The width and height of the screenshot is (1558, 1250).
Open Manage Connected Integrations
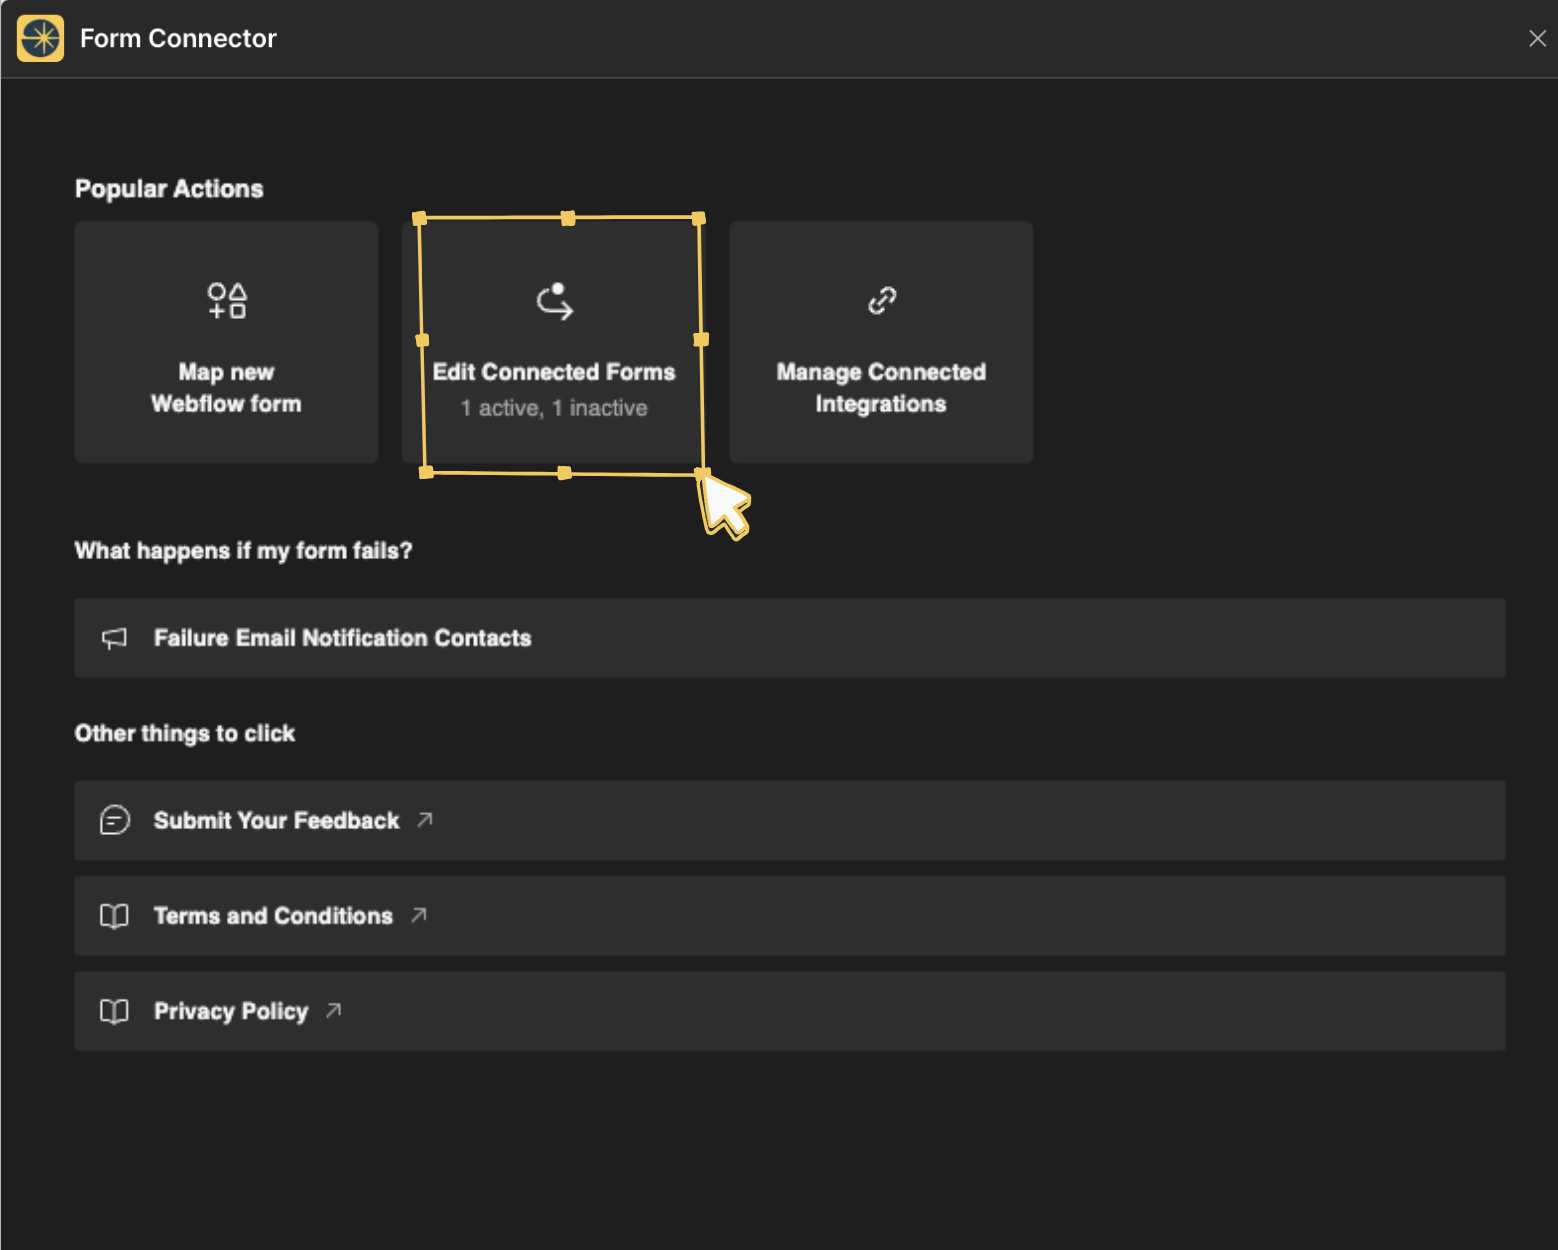pyautogui.click(x=881, y=387)
